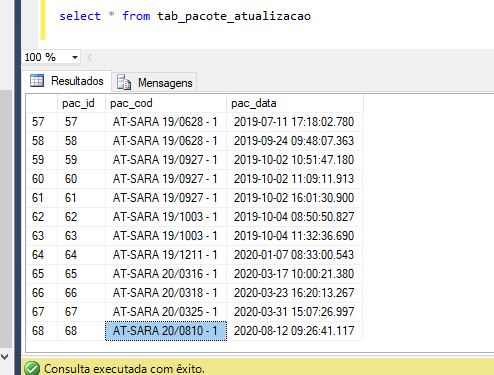
Task: Switch to the Resultados tab
Action: pyautogui.click(x=67, y=81)
